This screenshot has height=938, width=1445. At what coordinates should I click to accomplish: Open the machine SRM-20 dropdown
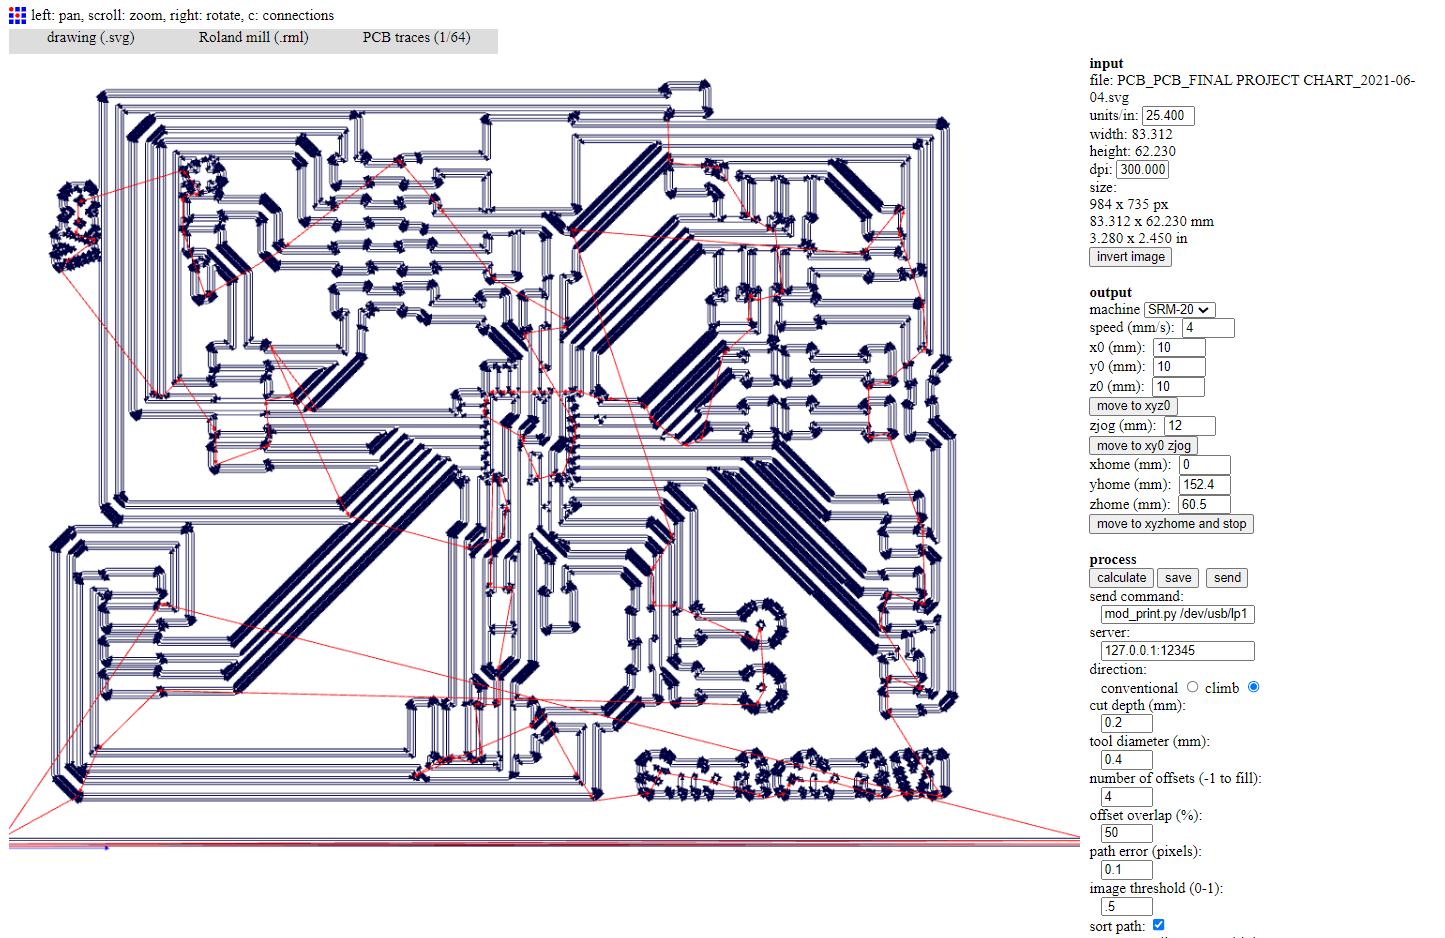click(1180, 310)
